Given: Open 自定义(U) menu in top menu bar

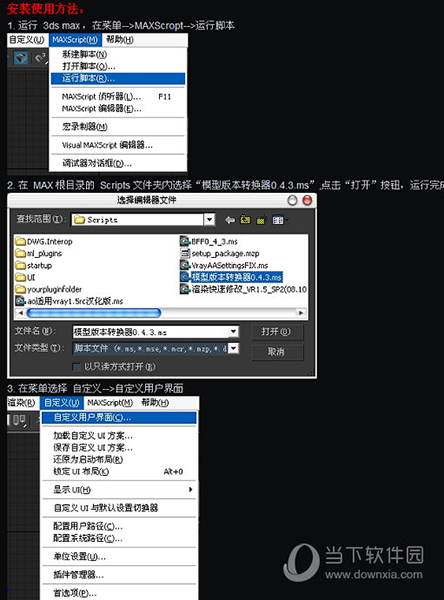Looking at the screenshot, I should (x=27, y=40).
